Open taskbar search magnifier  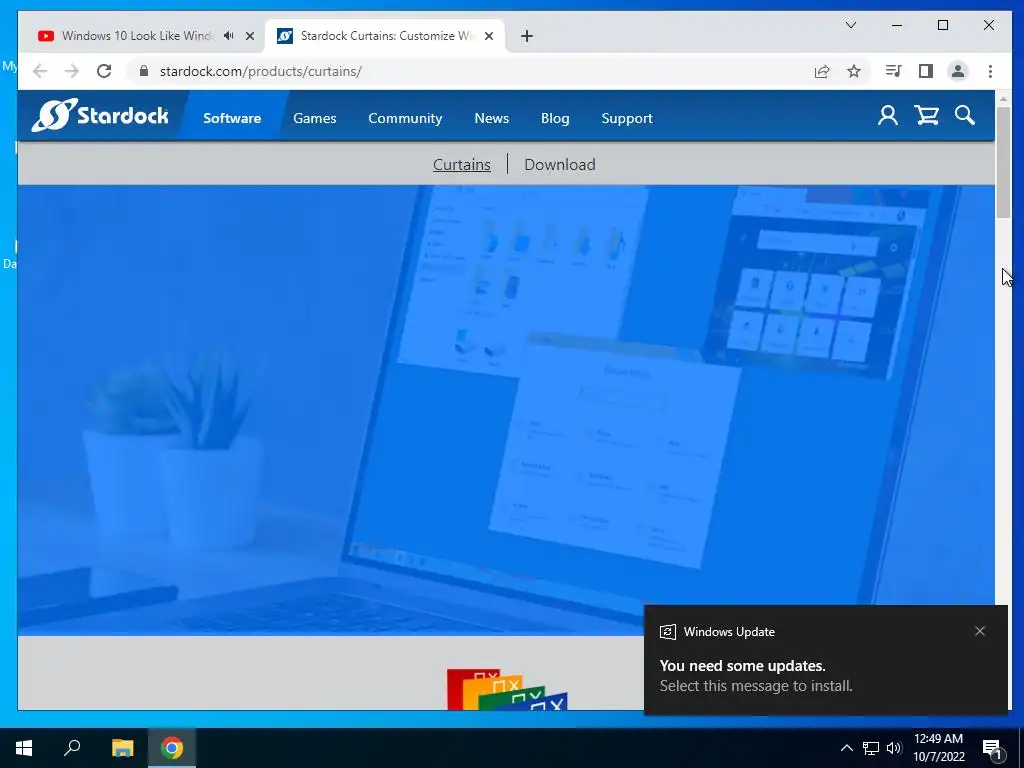pos(72,748)
